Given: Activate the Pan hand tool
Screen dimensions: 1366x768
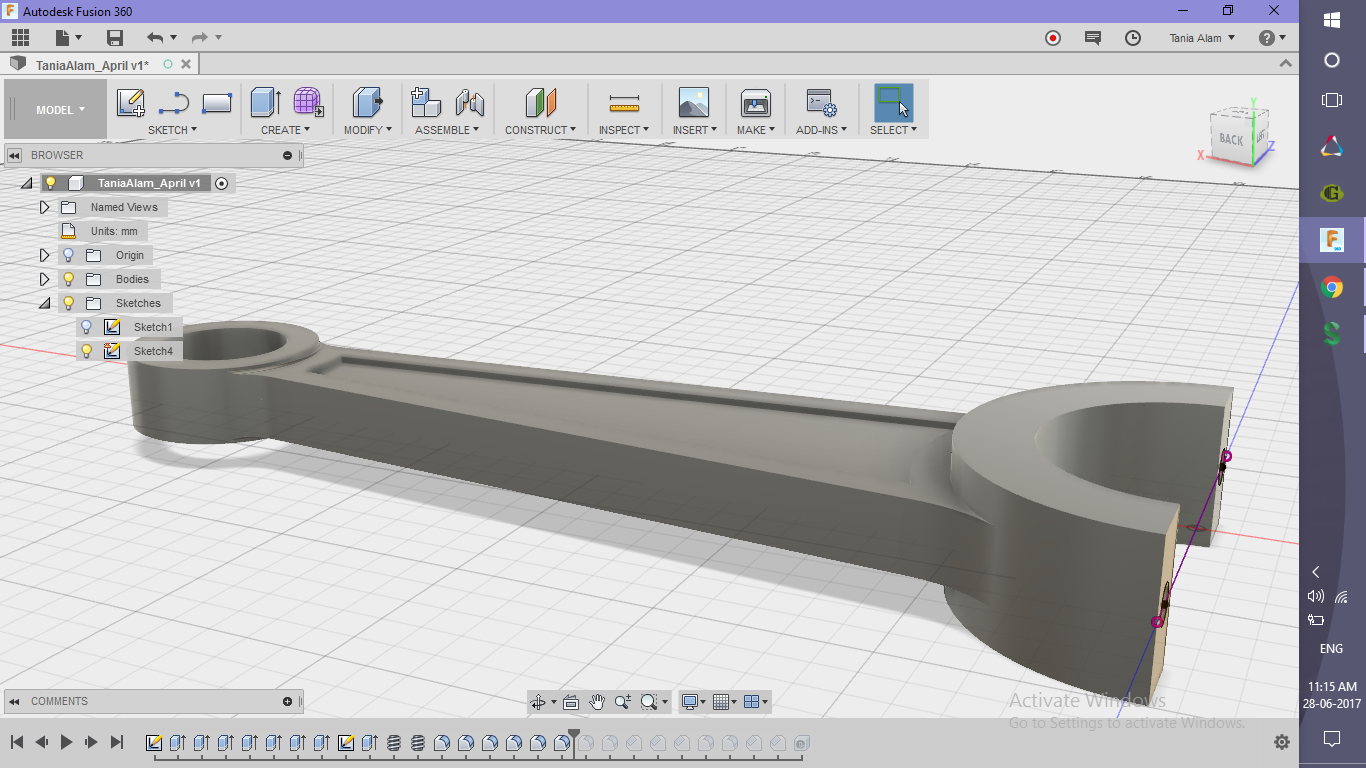Looking at the screenshot, I should pyautogui.click(x=597, y=702).
